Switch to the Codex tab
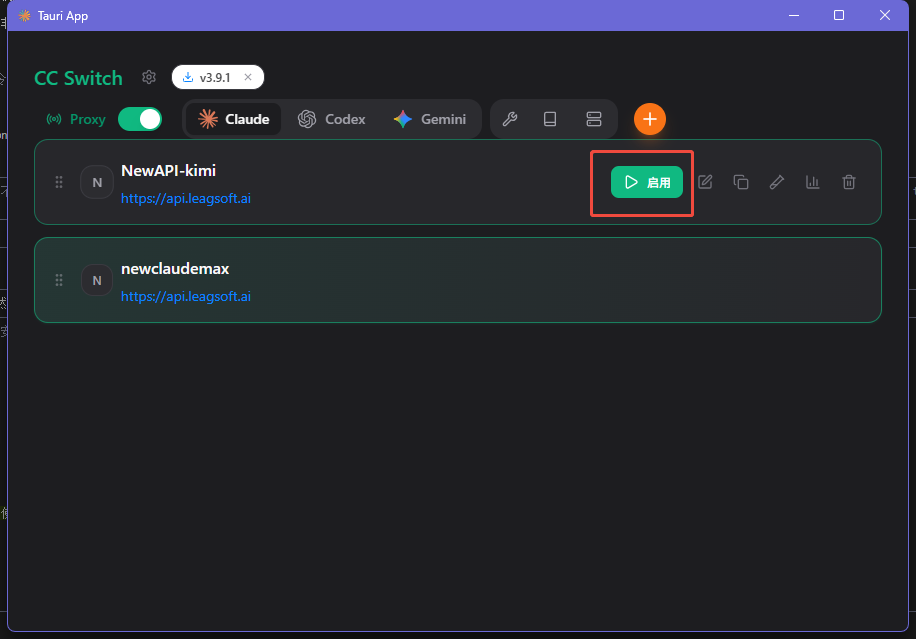 click(332, 119)
